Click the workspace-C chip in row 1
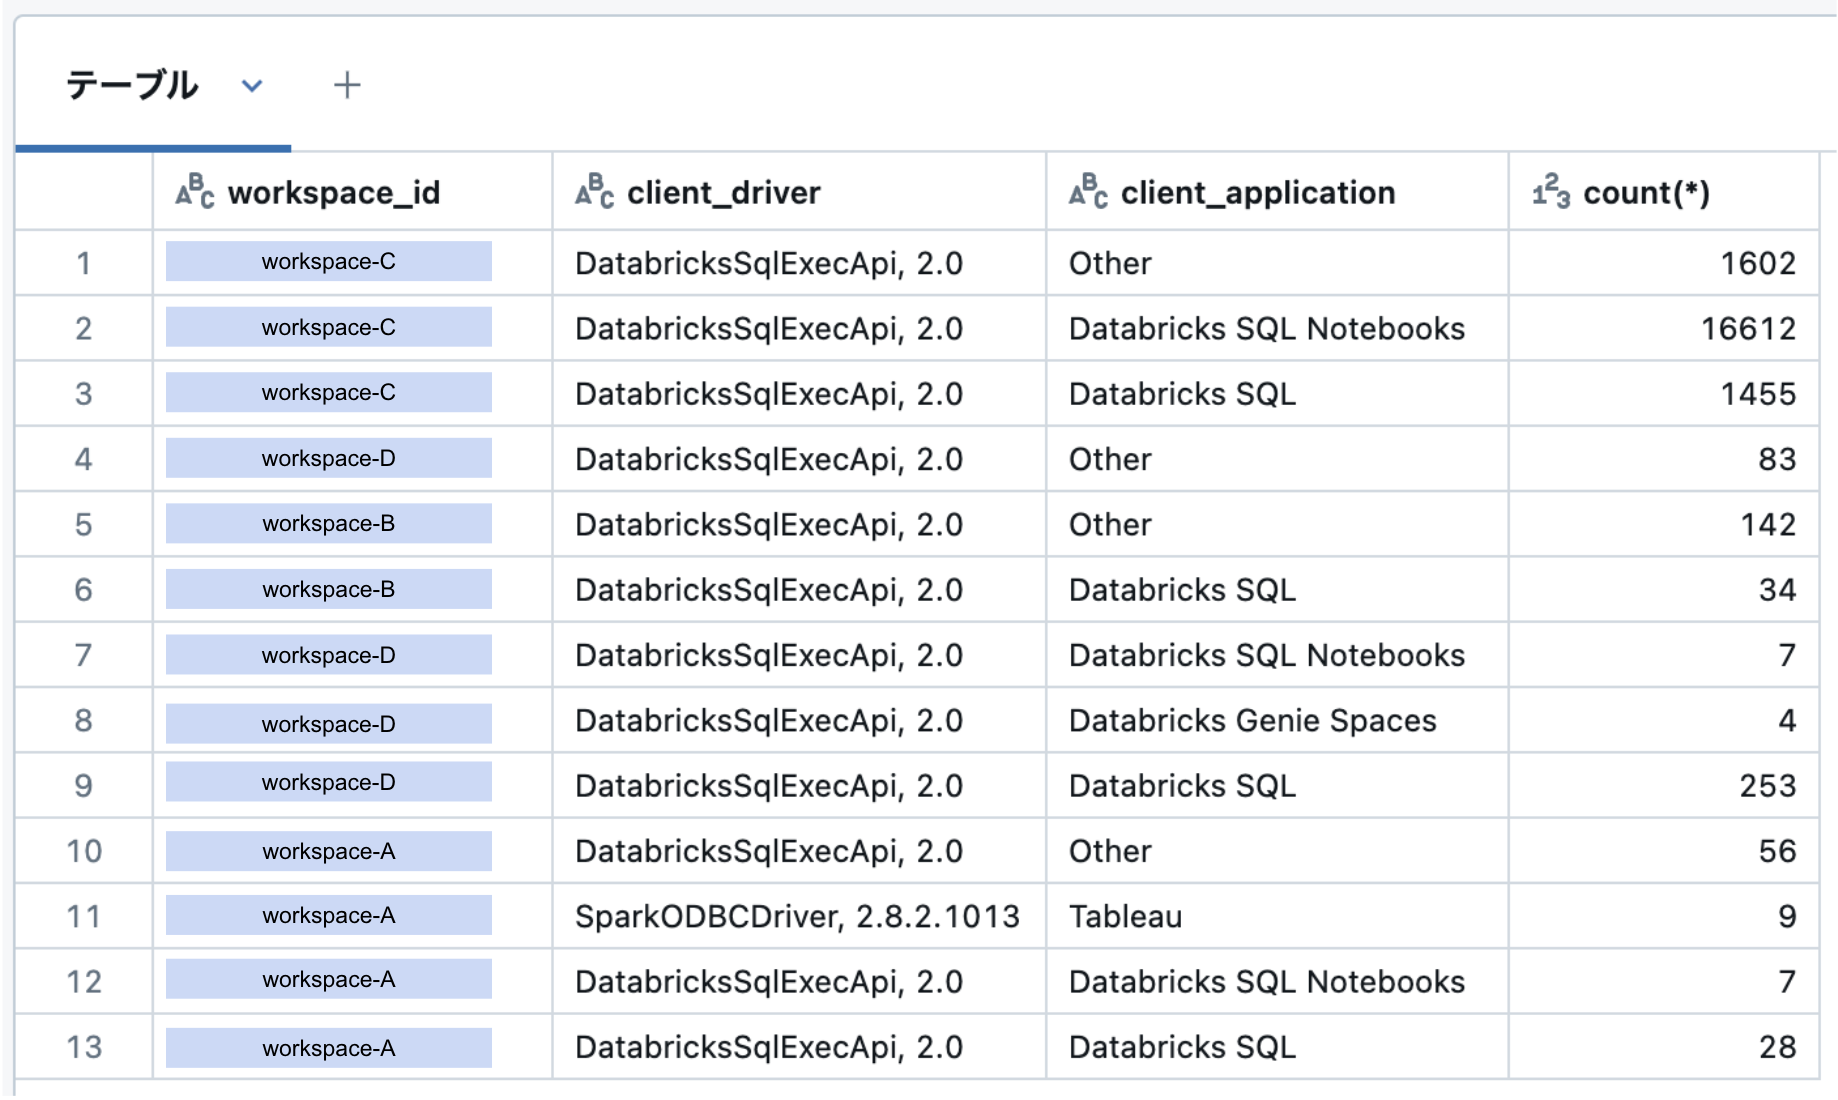This screenshot has height=1100, width=1838. [x=327, y=262]
